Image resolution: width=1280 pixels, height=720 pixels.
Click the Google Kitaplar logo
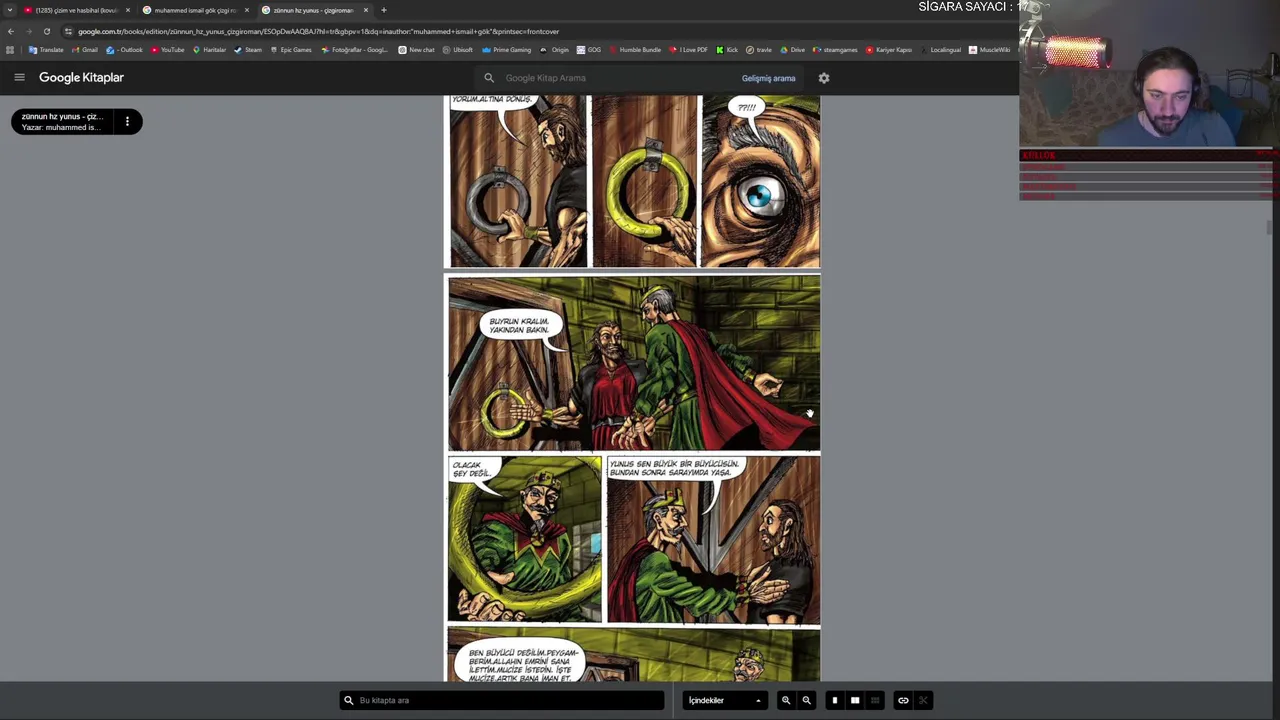pos(81,77)
